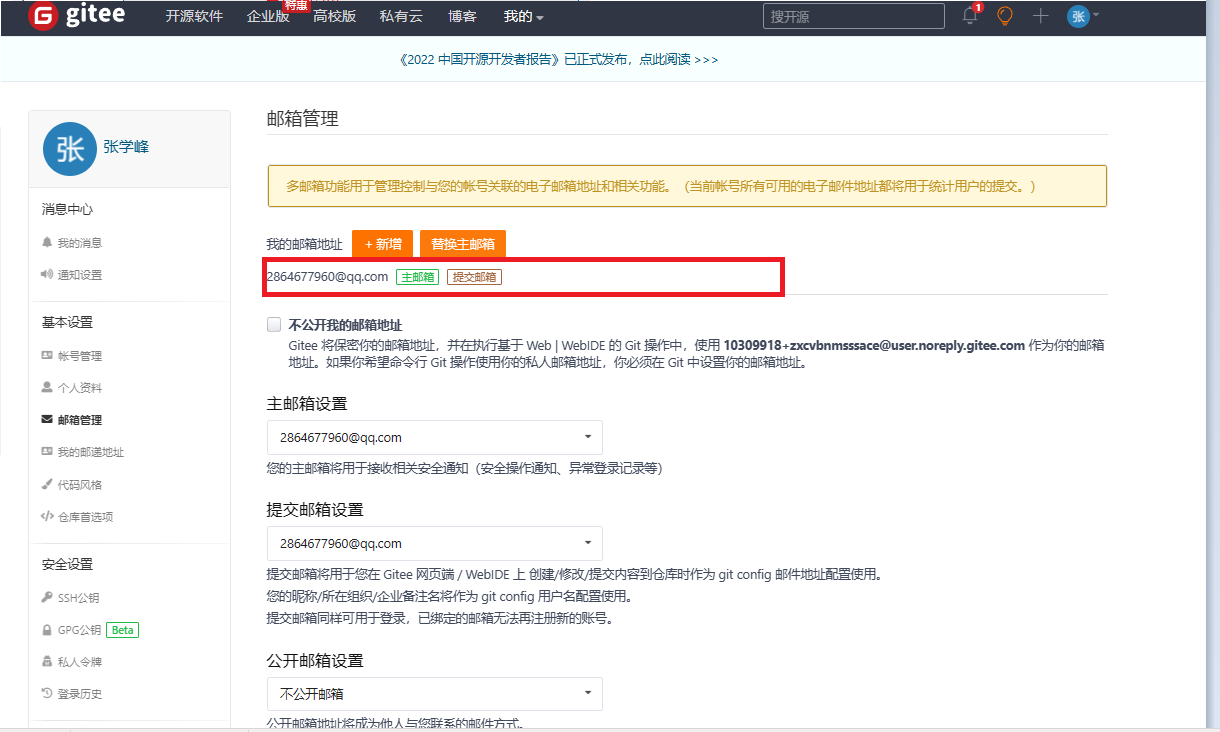
Task: Click the 邮箱管理 page heading
Action: (x=303, y=119)
